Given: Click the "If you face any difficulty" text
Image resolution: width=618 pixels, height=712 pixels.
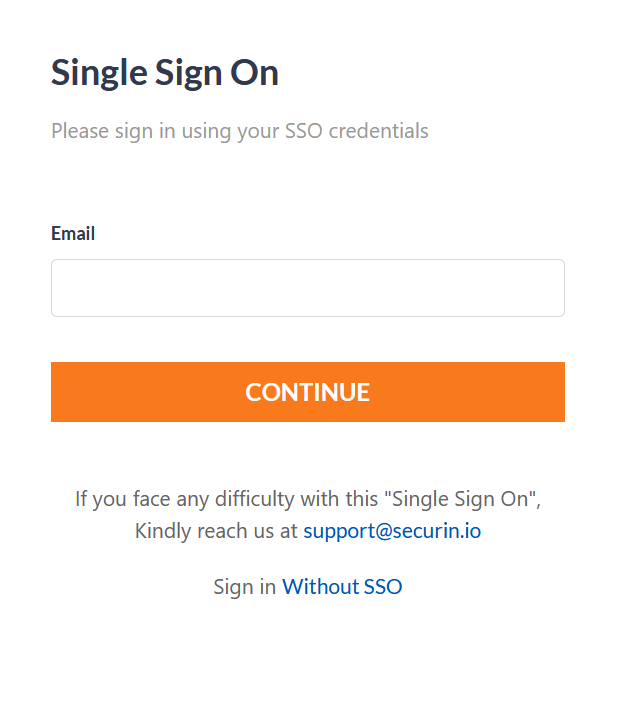Looking at the screenshot, I should point(185,499).
